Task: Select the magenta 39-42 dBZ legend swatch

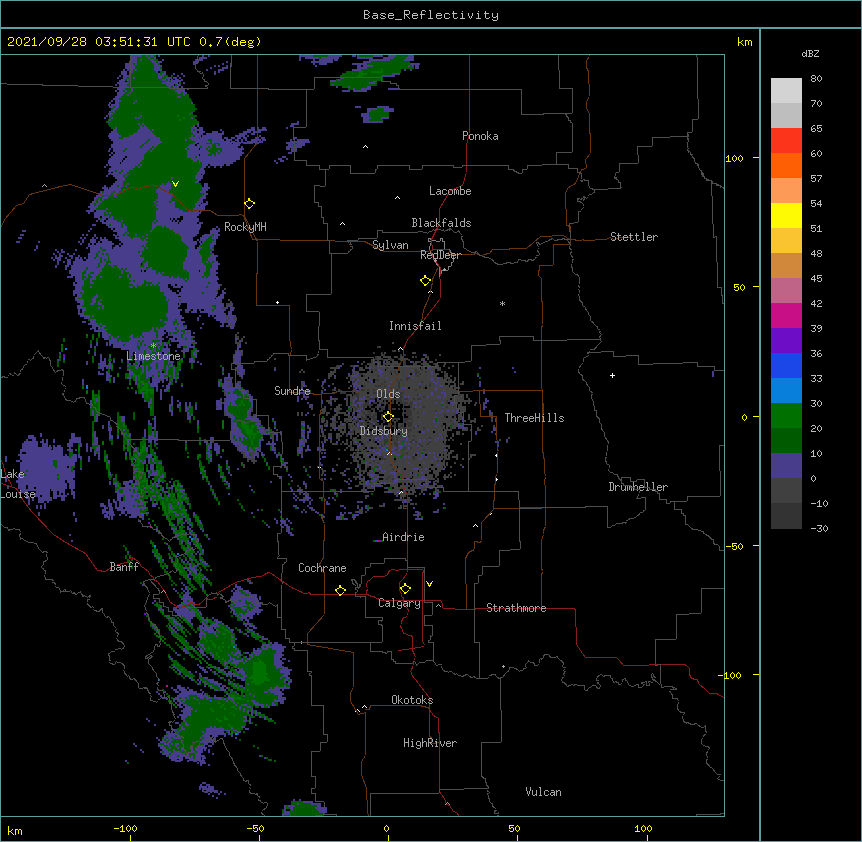Action: tap(786, 315)
